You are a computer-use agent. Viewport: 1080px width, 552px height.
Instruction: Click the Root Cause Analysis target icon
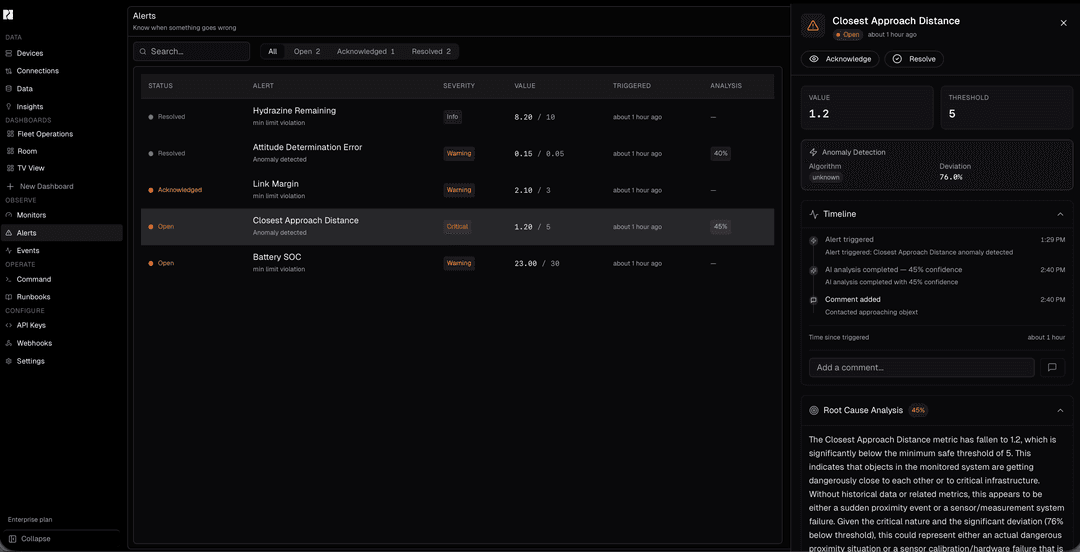813,410
